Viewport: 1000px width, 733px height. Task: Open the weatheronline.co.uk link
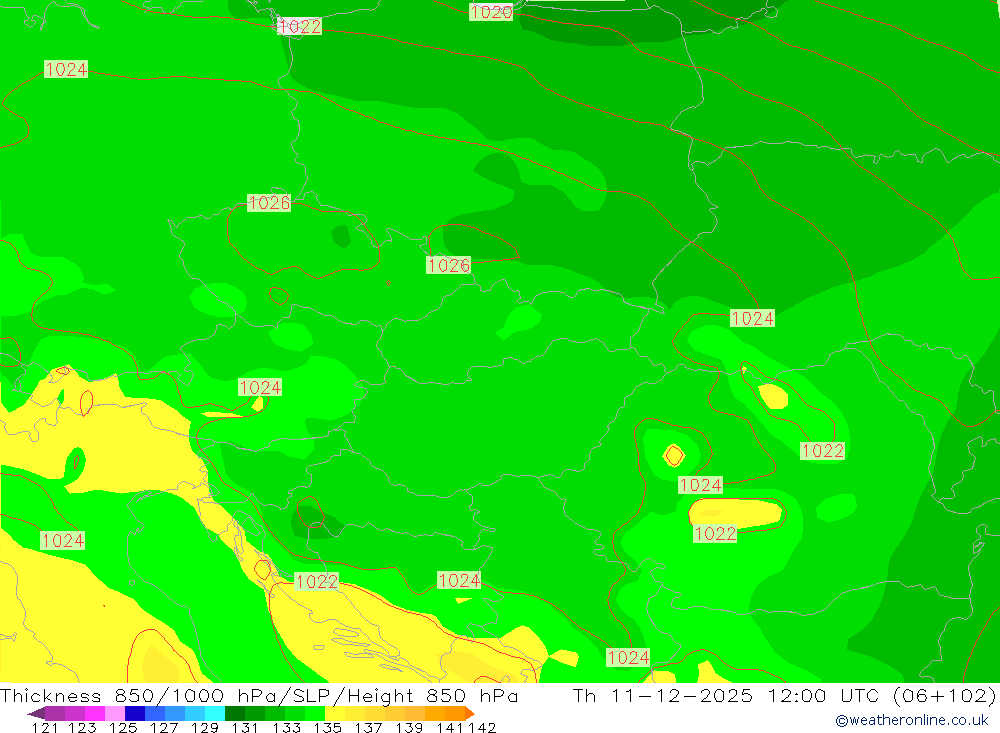912,720
